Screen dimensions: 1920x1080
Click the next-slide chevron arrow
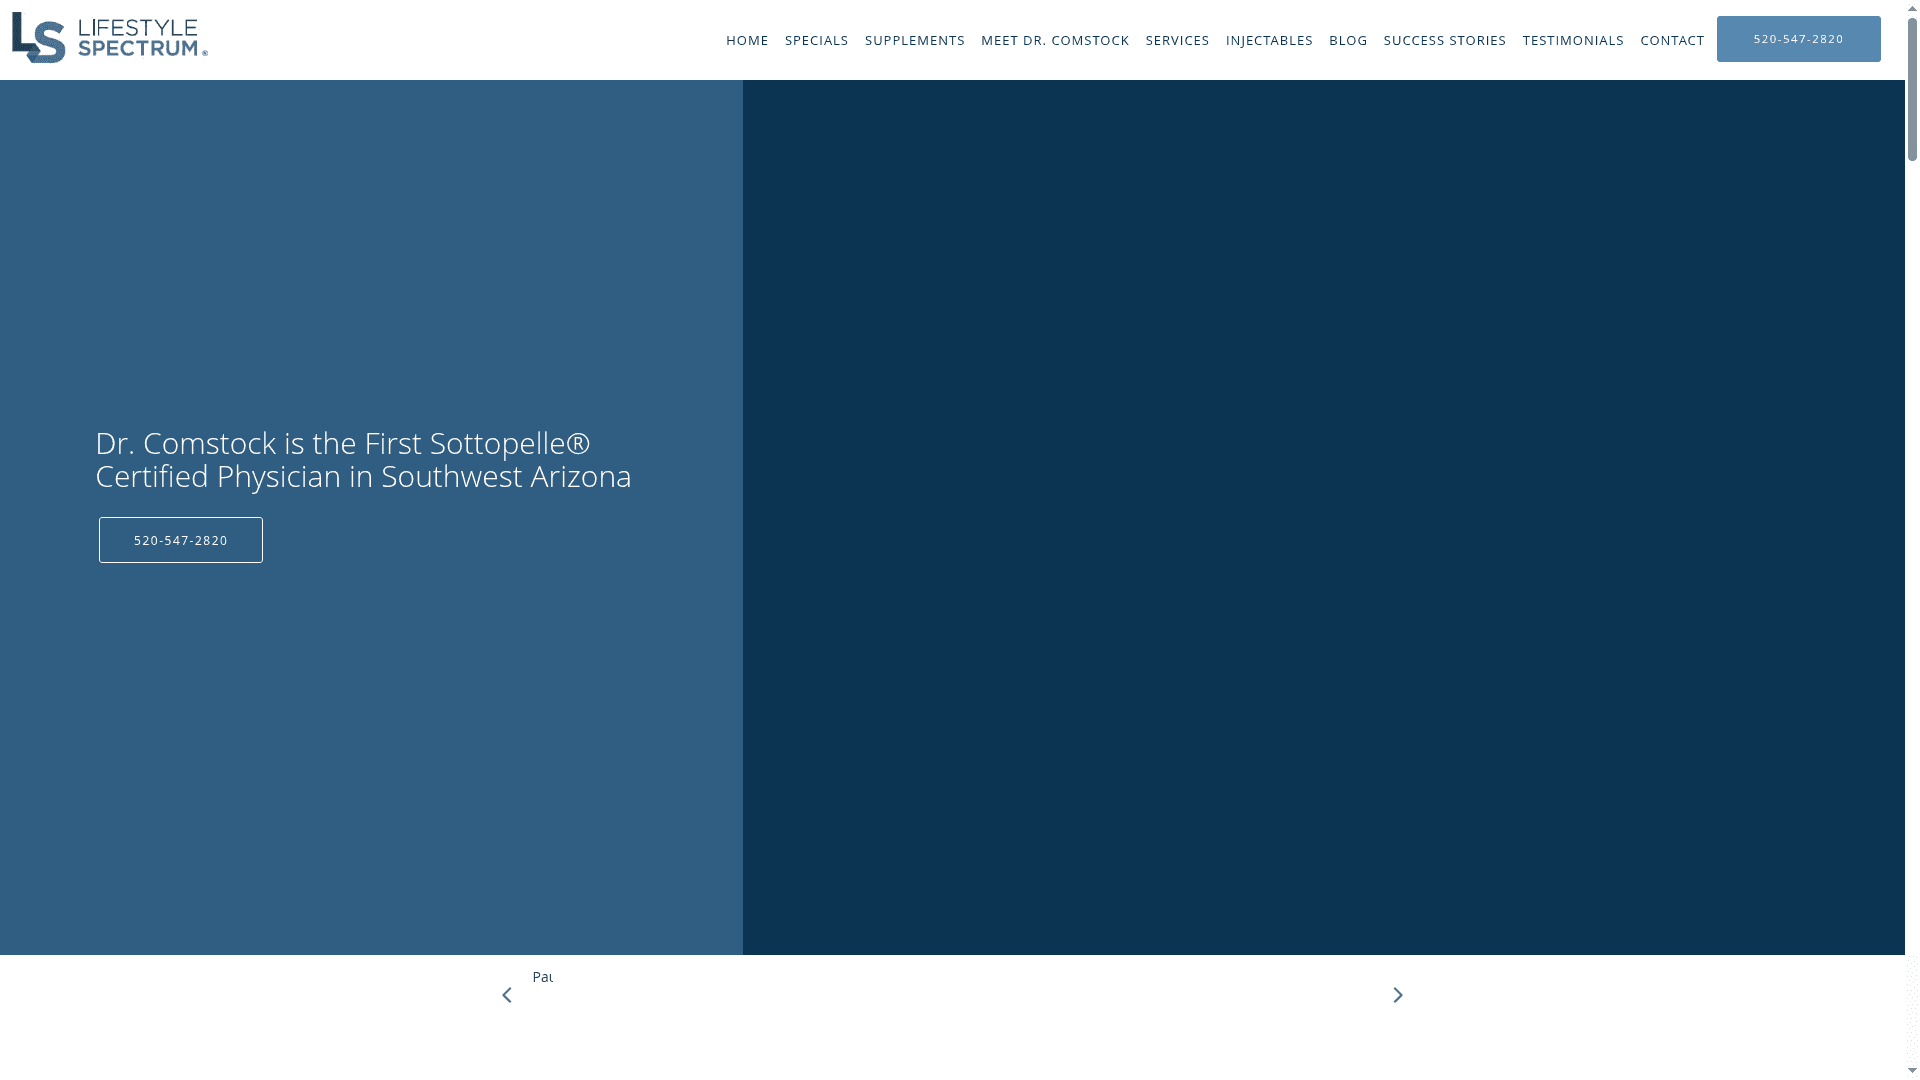pos(1398,994)
